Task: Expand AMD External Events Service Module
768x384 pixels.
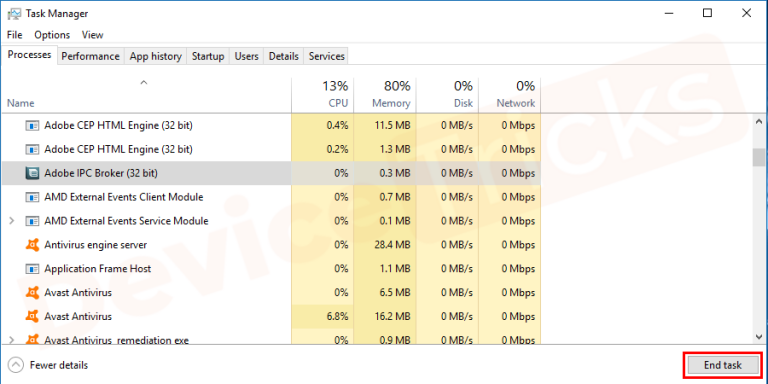Action: point(12,221)
